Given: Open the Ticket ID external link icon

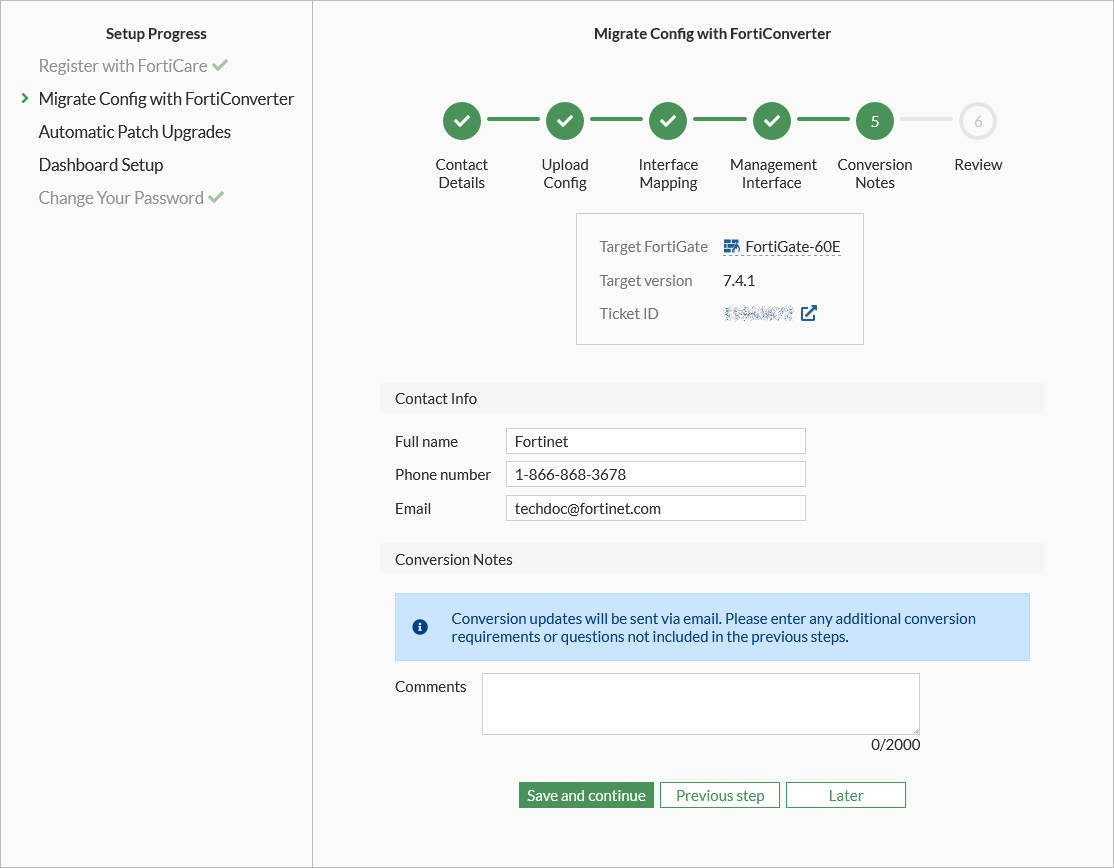Looking at the screenshot, I should (x=809, y=313).
